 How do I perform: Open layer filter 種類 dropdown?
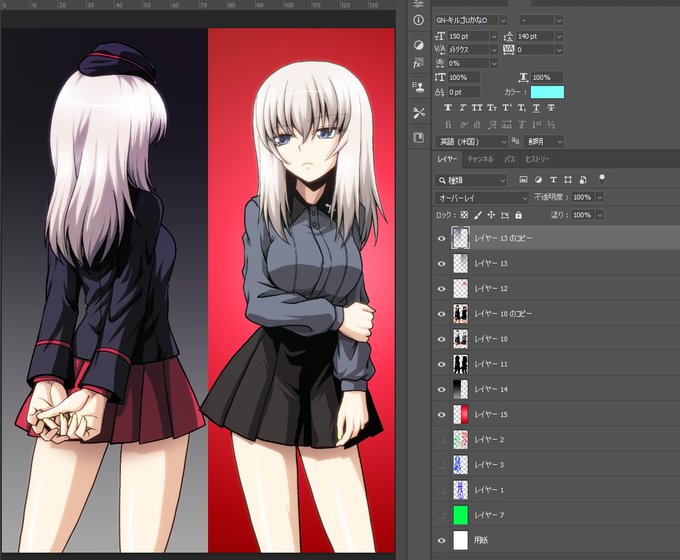tap(471, 180)
